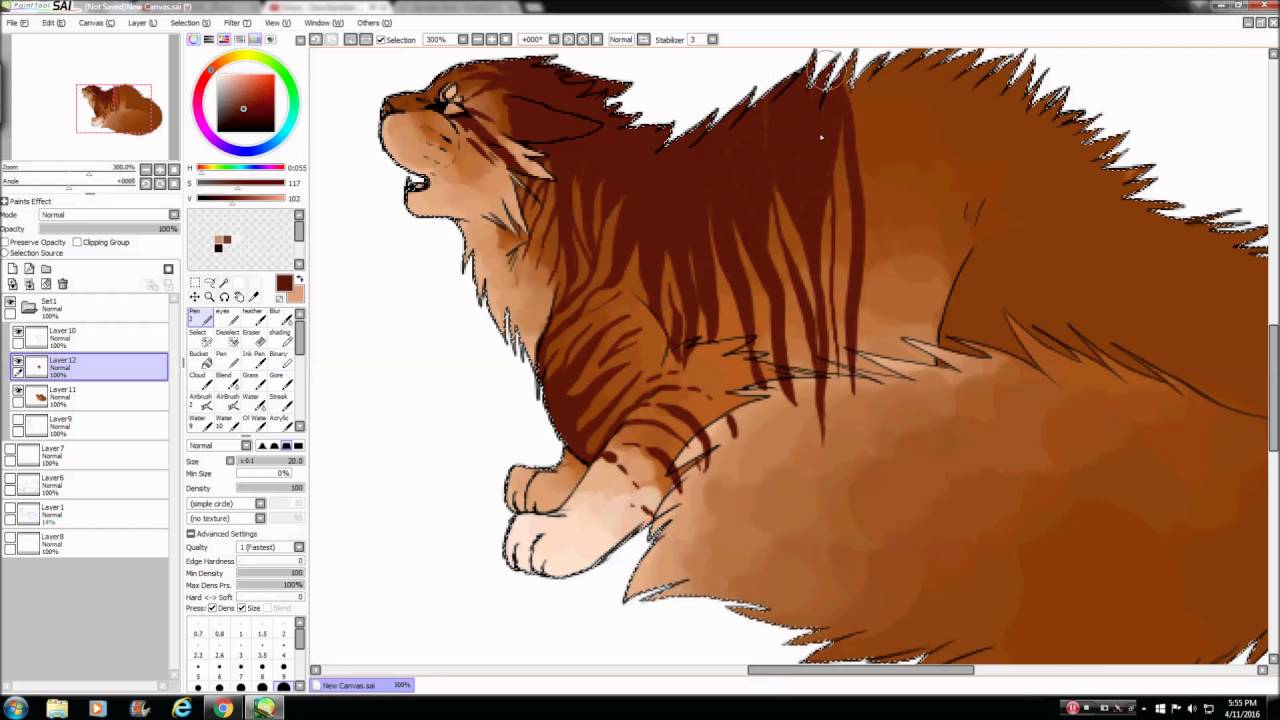Viewport: 1280px width, 720px height.
Task: Uncheck the Press Dens checkbox
Action: pos(213,608)
